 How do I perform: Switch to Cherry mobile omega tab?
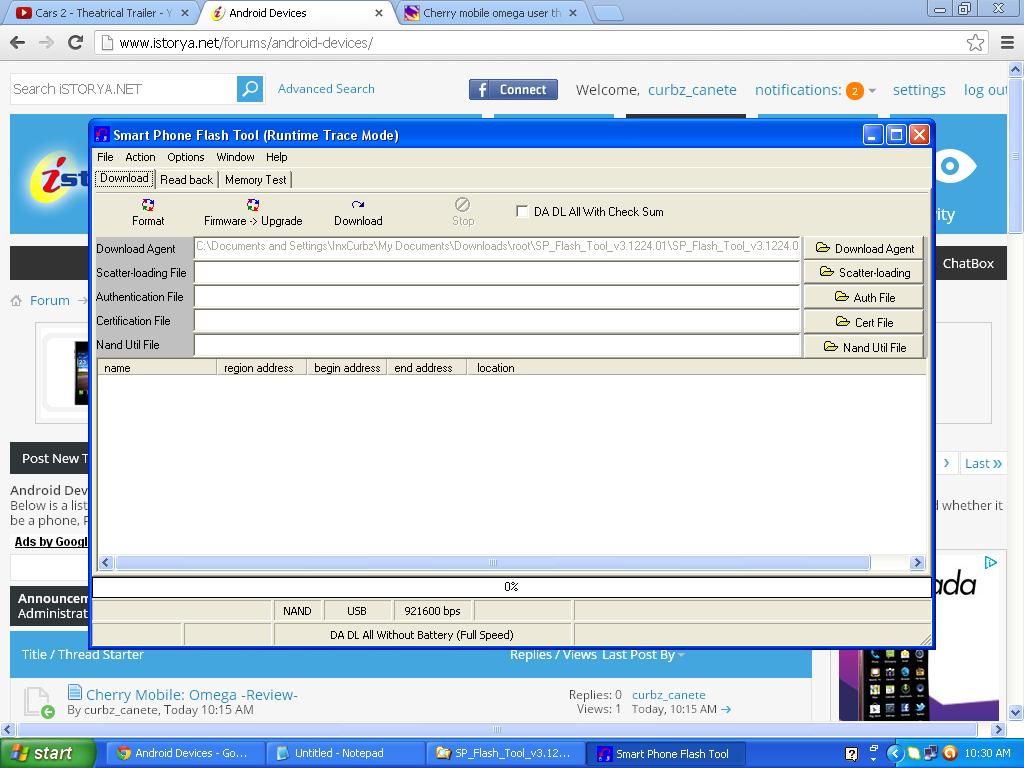[x=491, y=12]
